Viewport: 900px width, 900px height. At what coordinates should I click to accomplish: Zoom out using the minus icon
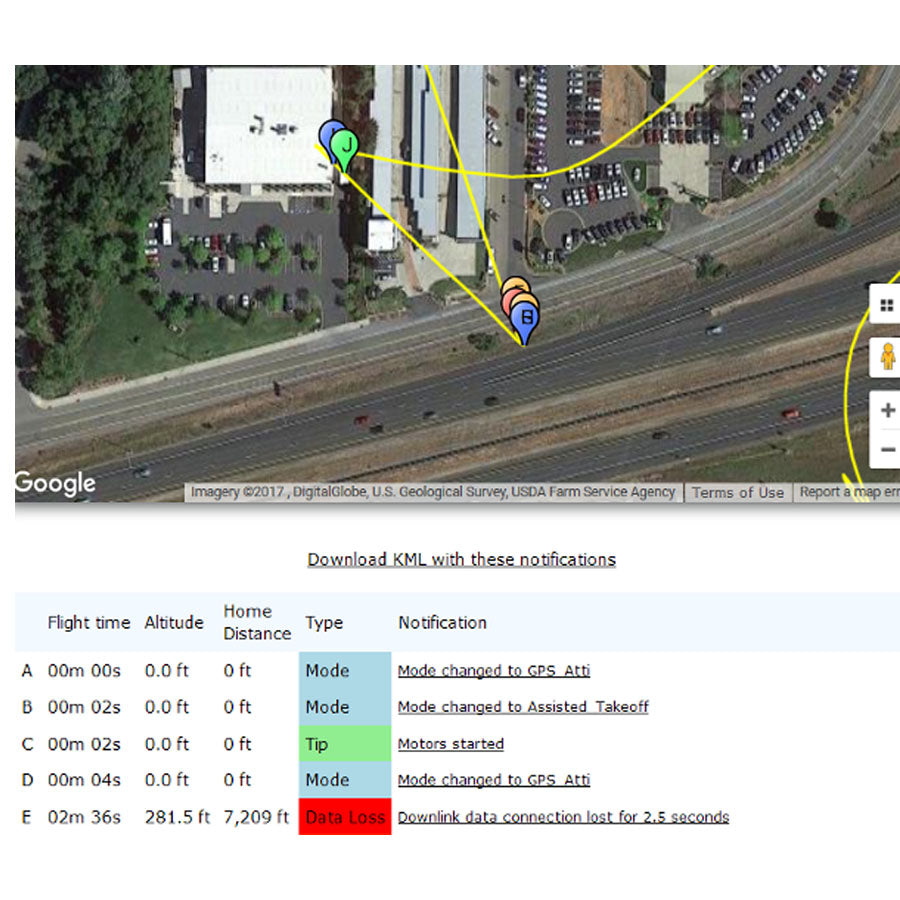point(888,451)
